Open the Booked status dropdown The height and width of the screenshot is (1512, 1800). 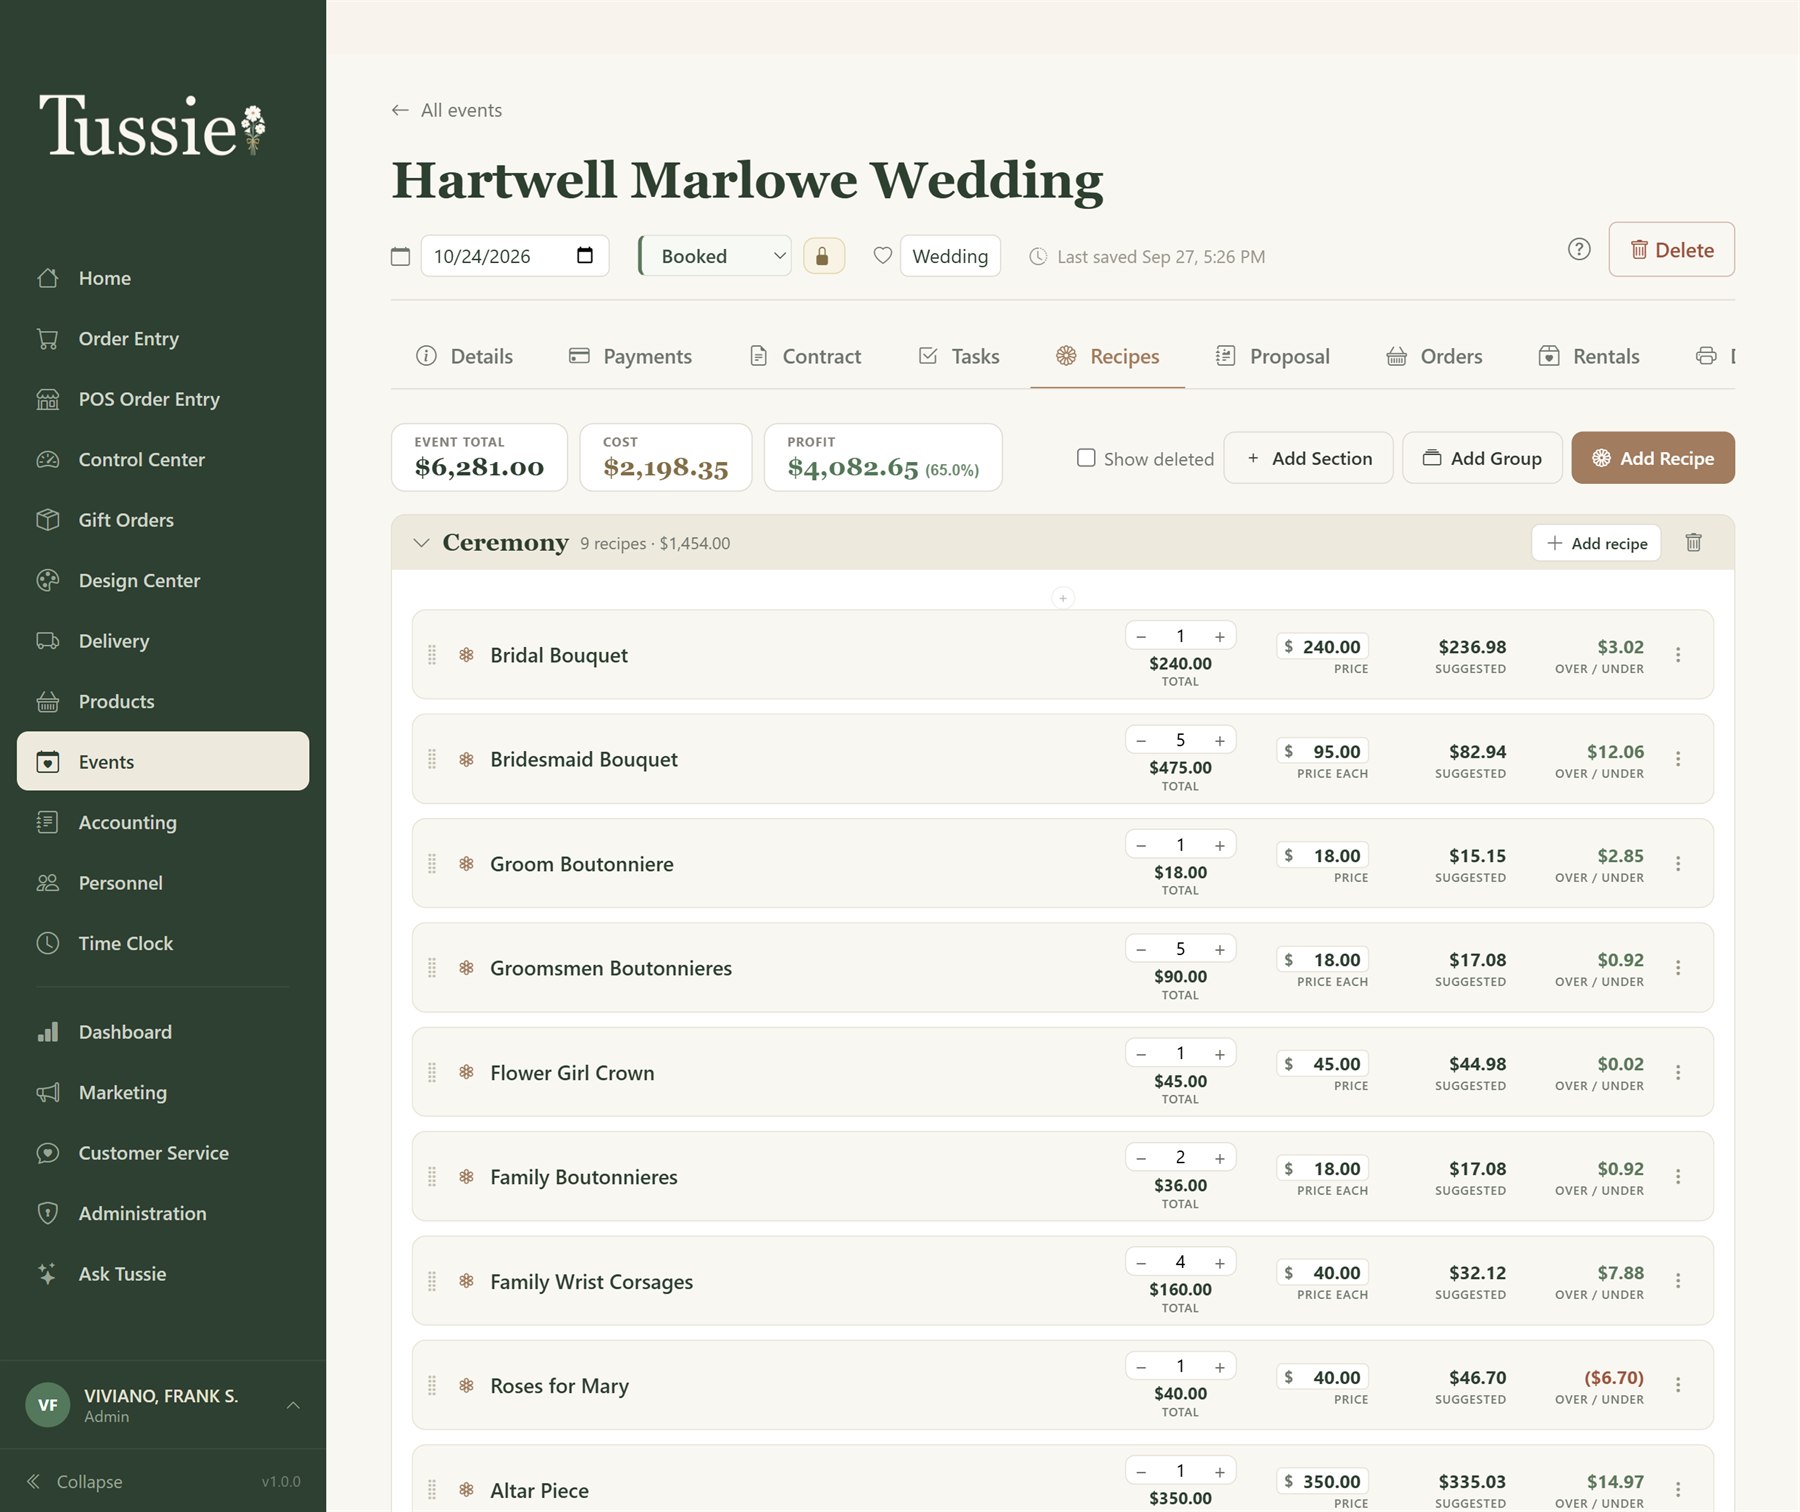point(715,256)
